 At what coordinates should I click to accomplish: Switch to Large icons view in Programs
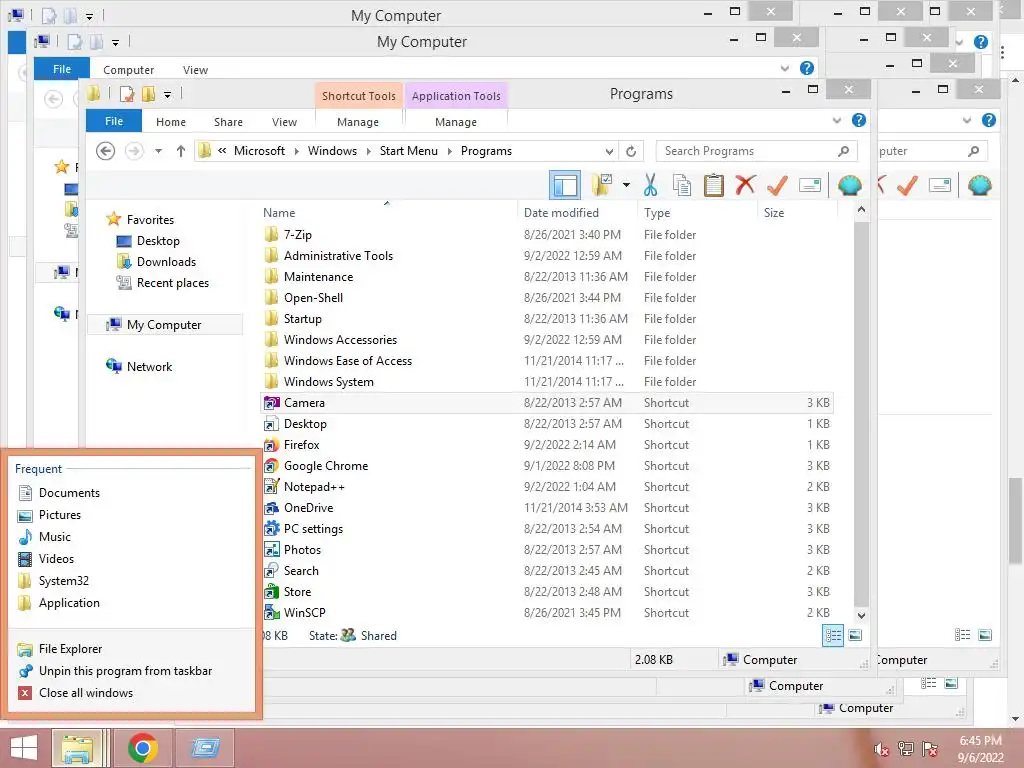(x=855, y=635)
